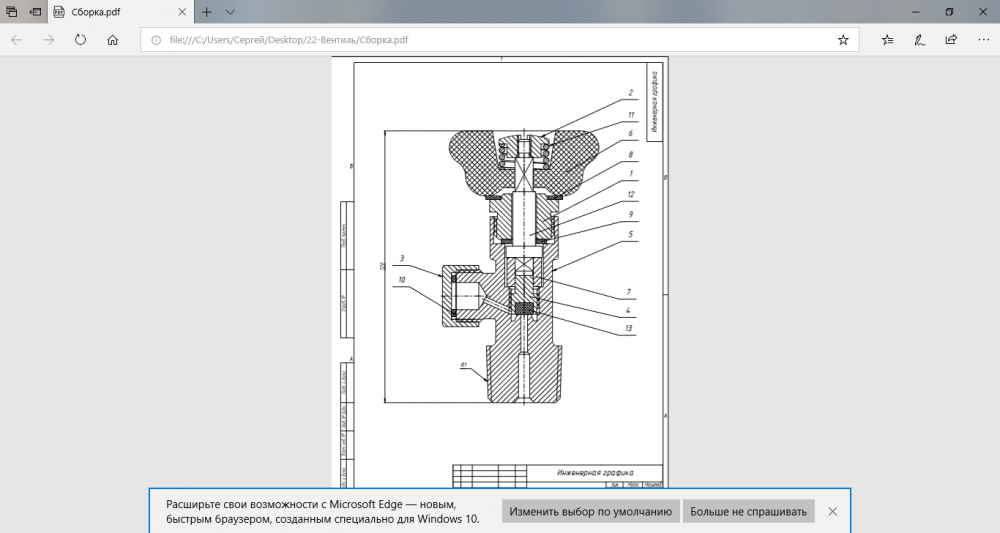Click the address bar file URL
Viewport: 1000px width, 533px height.
[x=290, y=40]
